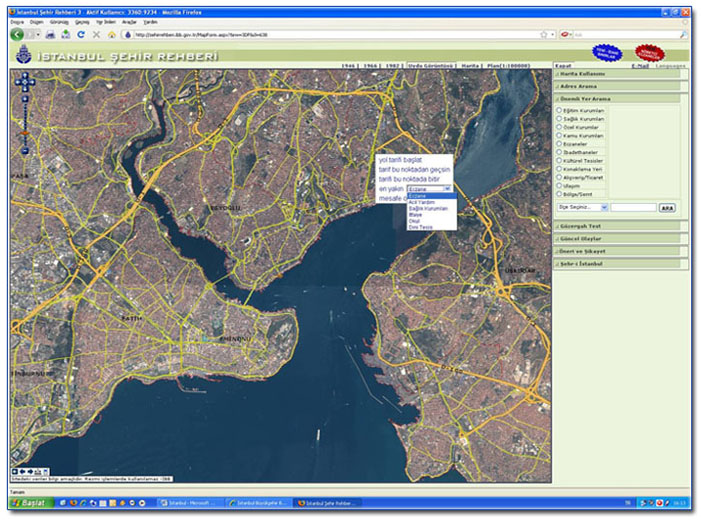The image size is (701, 520).
Task: Select Sağlık Kurumları radio button
Action: coord(559,118)
